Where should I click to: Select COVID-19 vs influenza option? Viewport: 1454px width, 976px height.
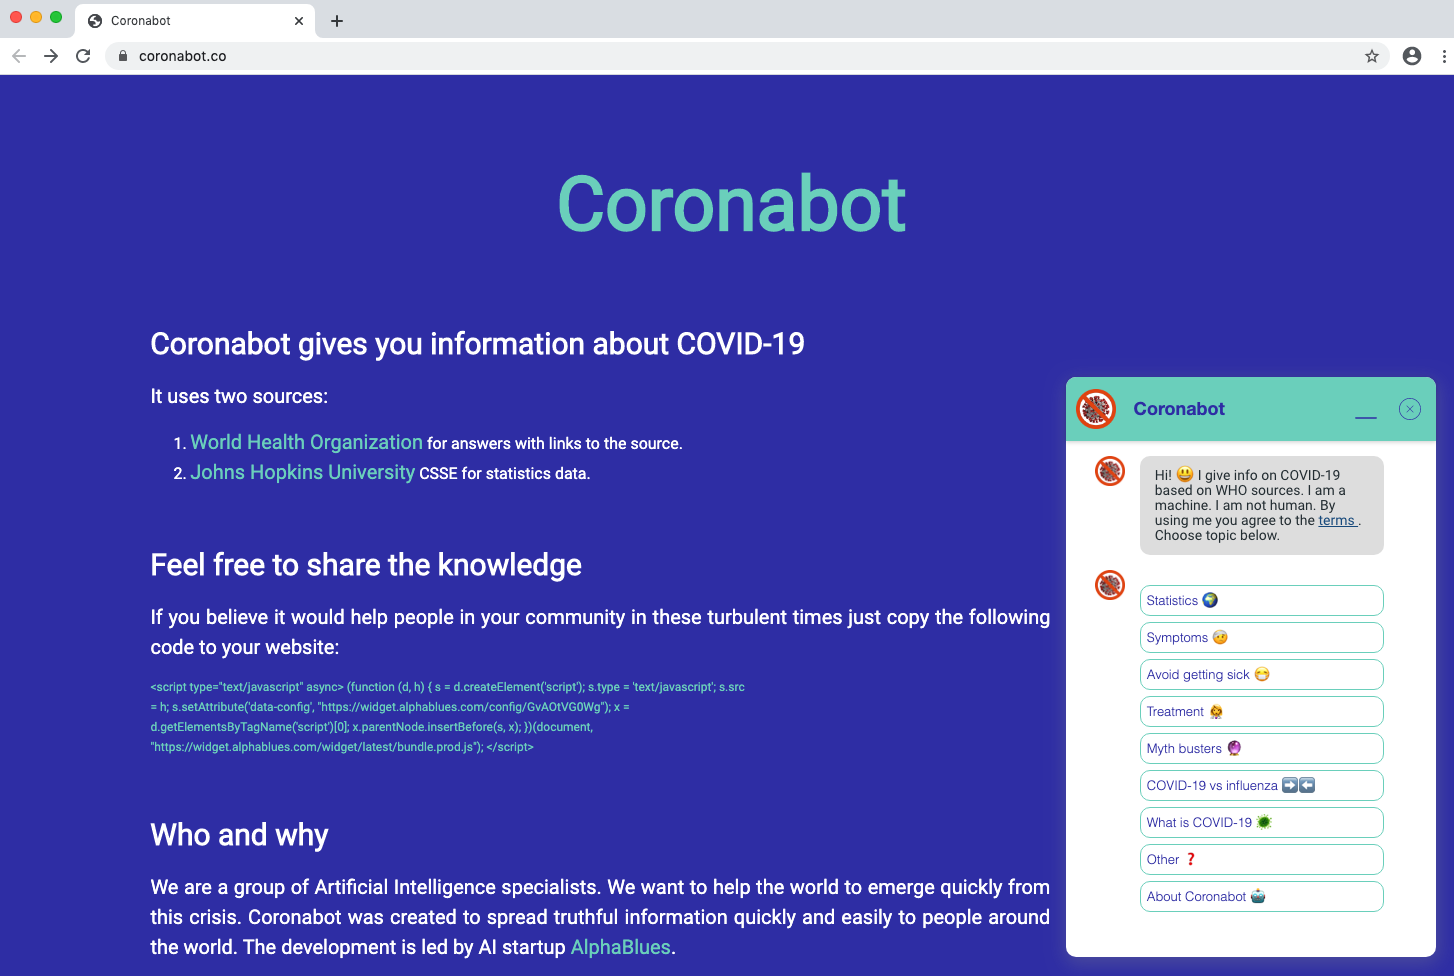pyautogui.click(x=1262, y=785)
